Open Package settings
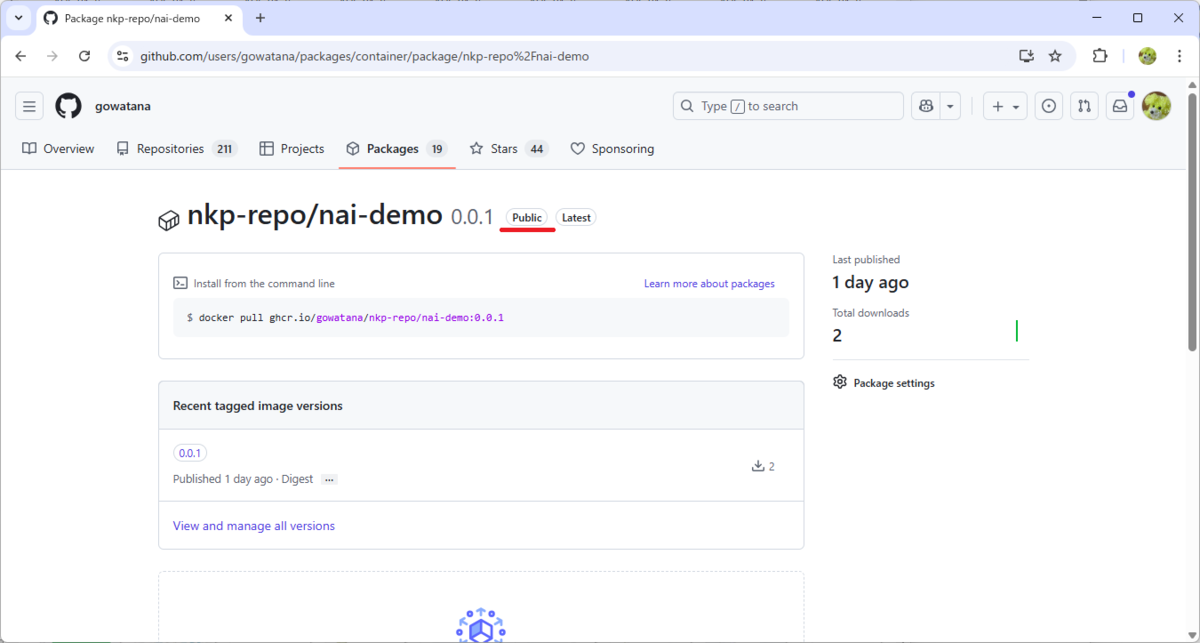Viewport: 1200px width, 643px height. click(x=884, y=383)
